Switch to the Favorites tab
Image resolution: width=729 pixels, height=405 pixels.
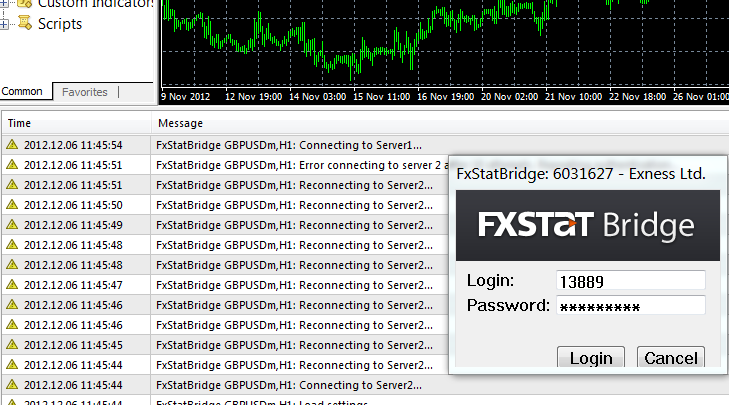pyautogui.click(x=85, y=92)
